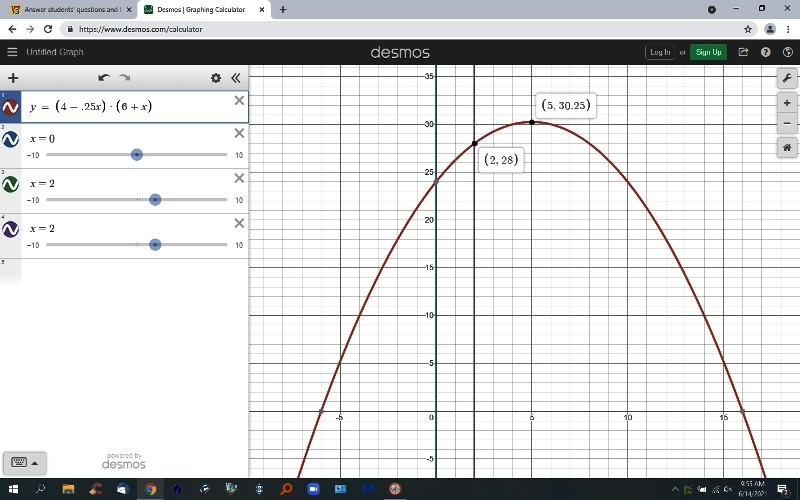Open the Windows Start menu
Screen dimensions: 800x500
click(13, 489)
